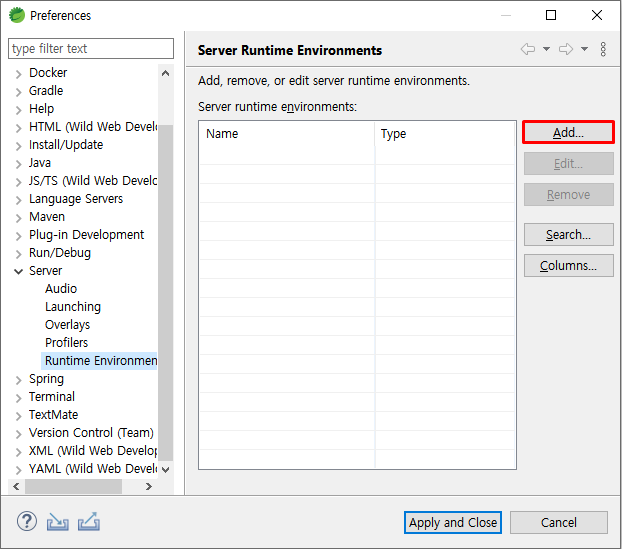Collapse the Server tree node
The height and width of the screenshot is (549, 622).
[18, 271]
